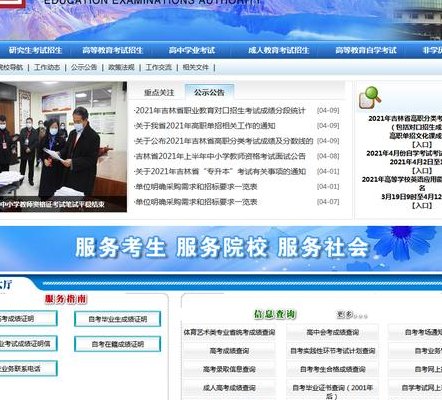The height and width of the screenshot is (400, 442).
Task: Click the [04-08] date beside 教师资格考试面试公告
Action: click(328, 156)
